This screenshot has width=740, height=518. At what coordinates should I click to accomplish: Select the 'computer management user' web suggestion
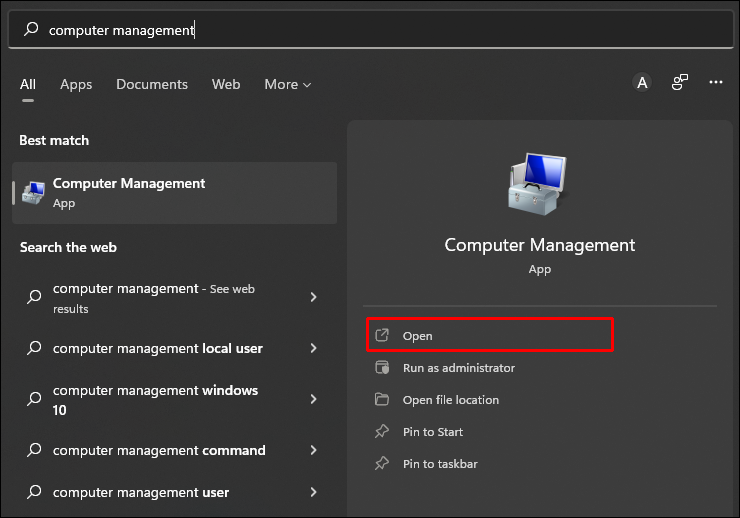click(141, 492)
